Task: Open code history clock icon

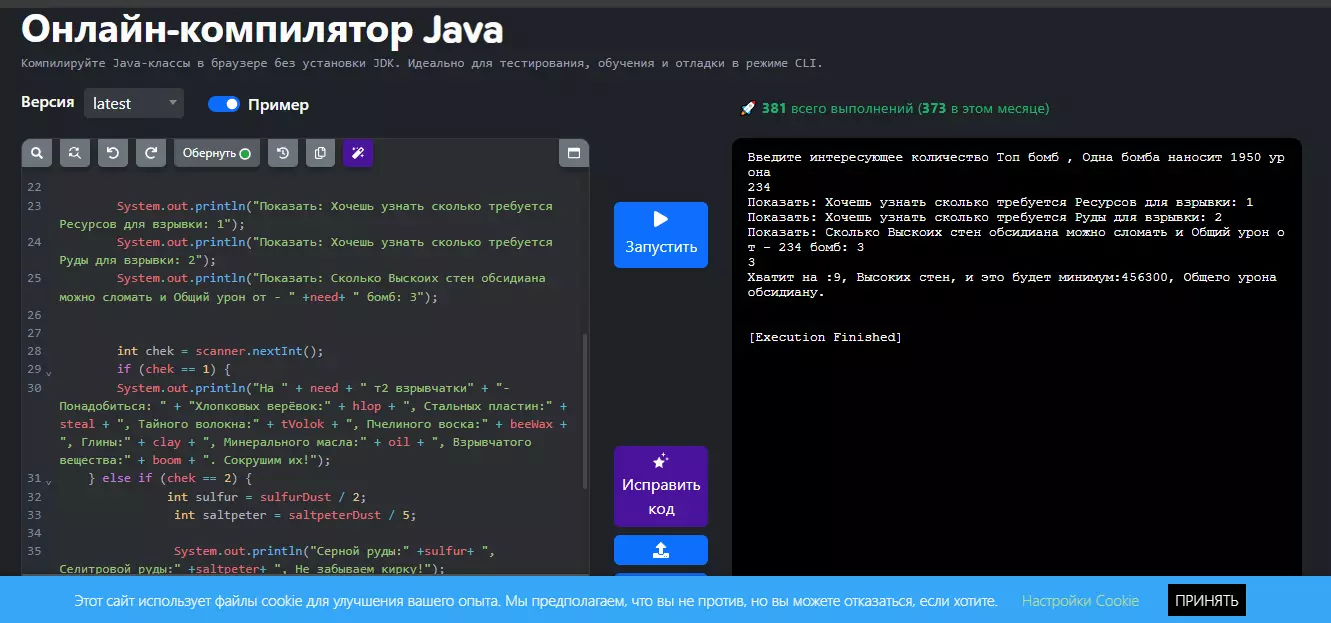Action: click(283, 153)
